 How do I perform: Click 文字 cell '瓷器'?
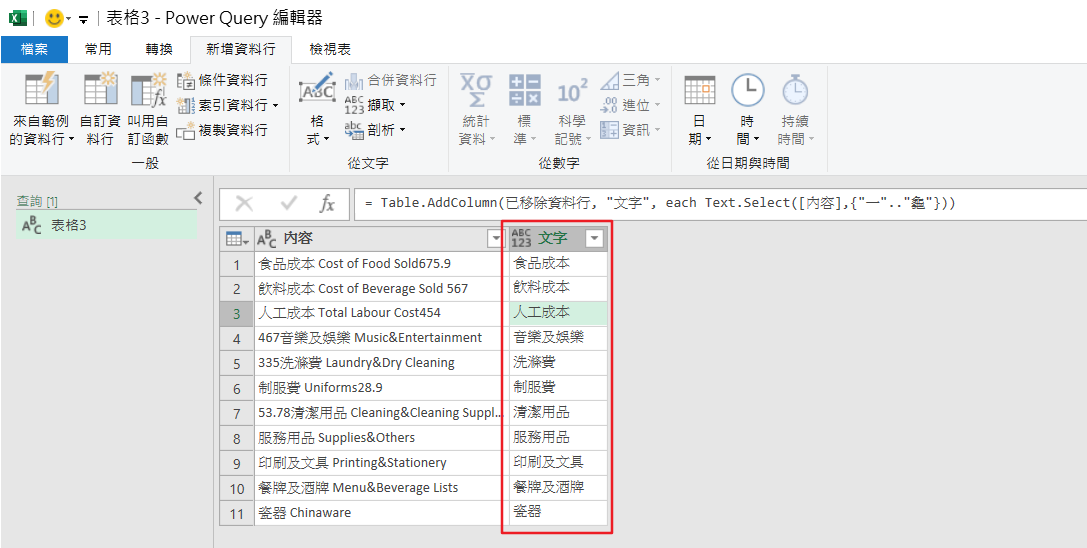point(559,513)
